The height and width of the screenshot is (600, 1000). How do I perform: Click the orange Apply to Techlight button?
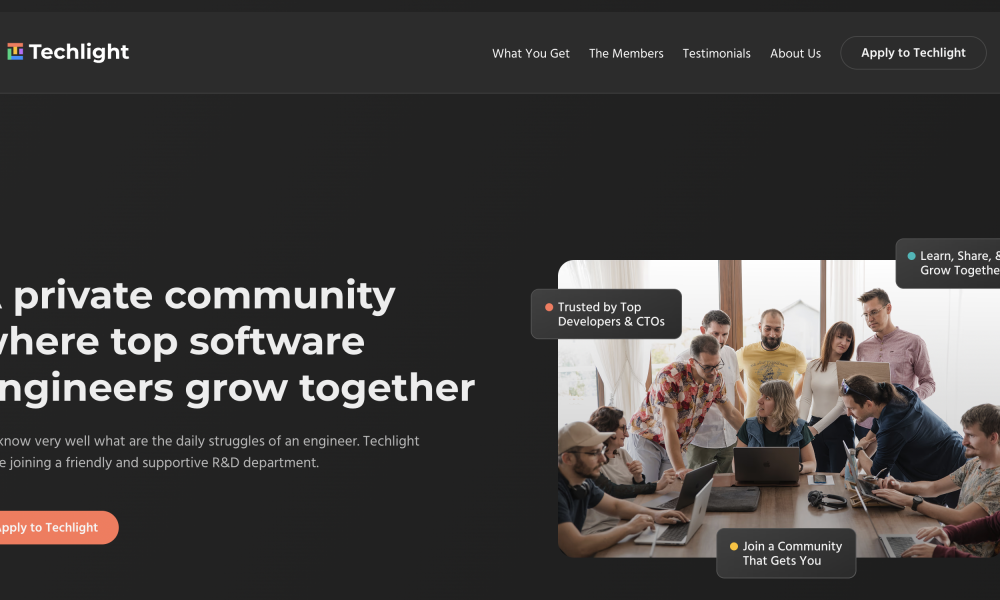click(x=56, y=527)
